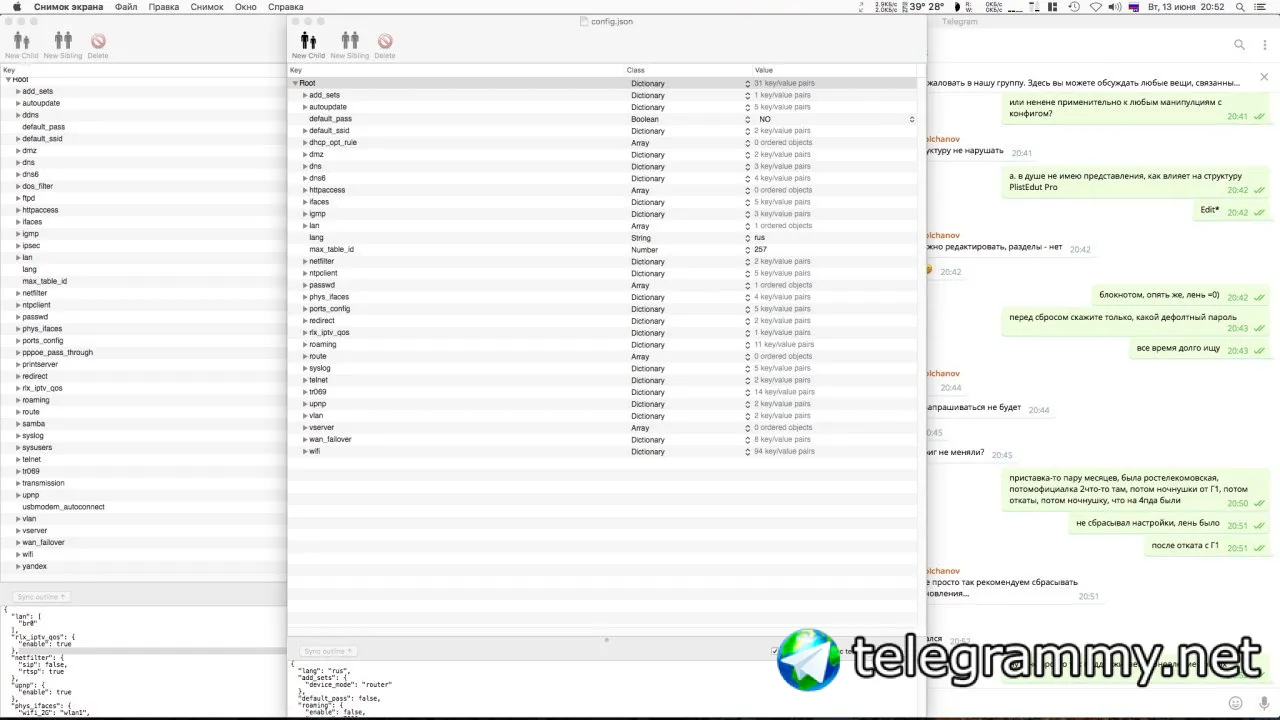This screenshot has width=1280, height=720.
Task: Click the 39° 28° temperature readout in menu bar
Action: point(926,7)
